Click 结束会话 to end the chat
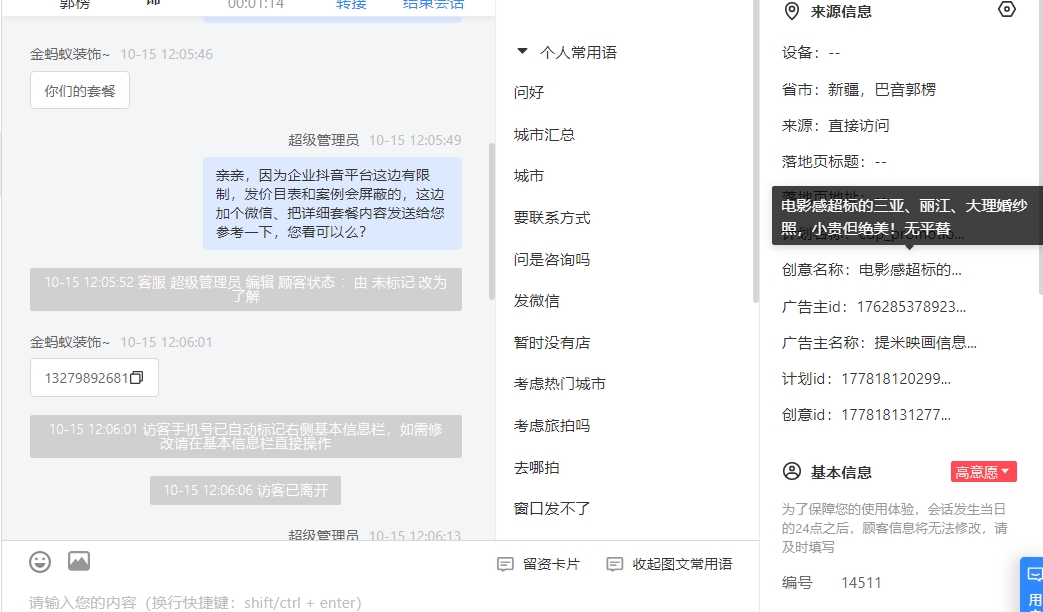Image resolution: width=1043 pixels, height=612 pixels. pyautogui.click(x=433, y=4)
